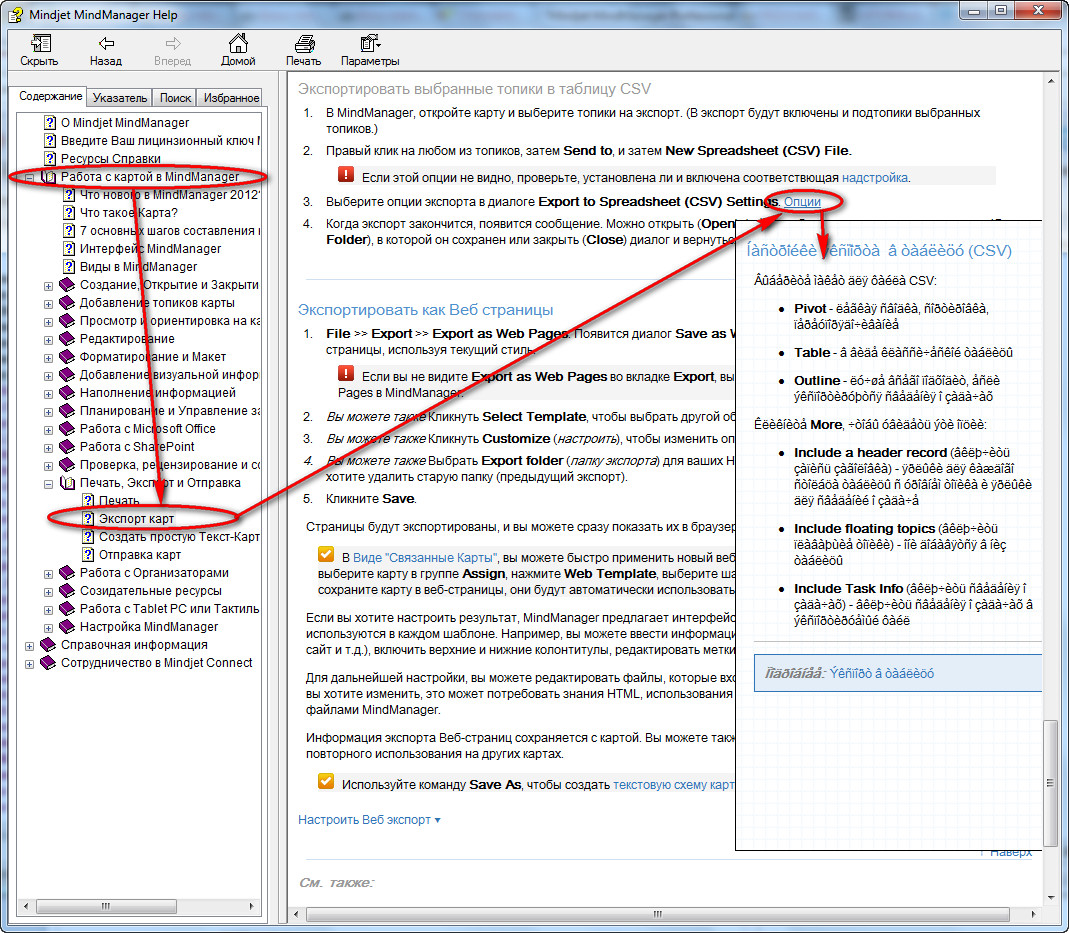Switch to the Содержание tab
The width and height of the screenshot is (1069, 933).
point(50,97)
